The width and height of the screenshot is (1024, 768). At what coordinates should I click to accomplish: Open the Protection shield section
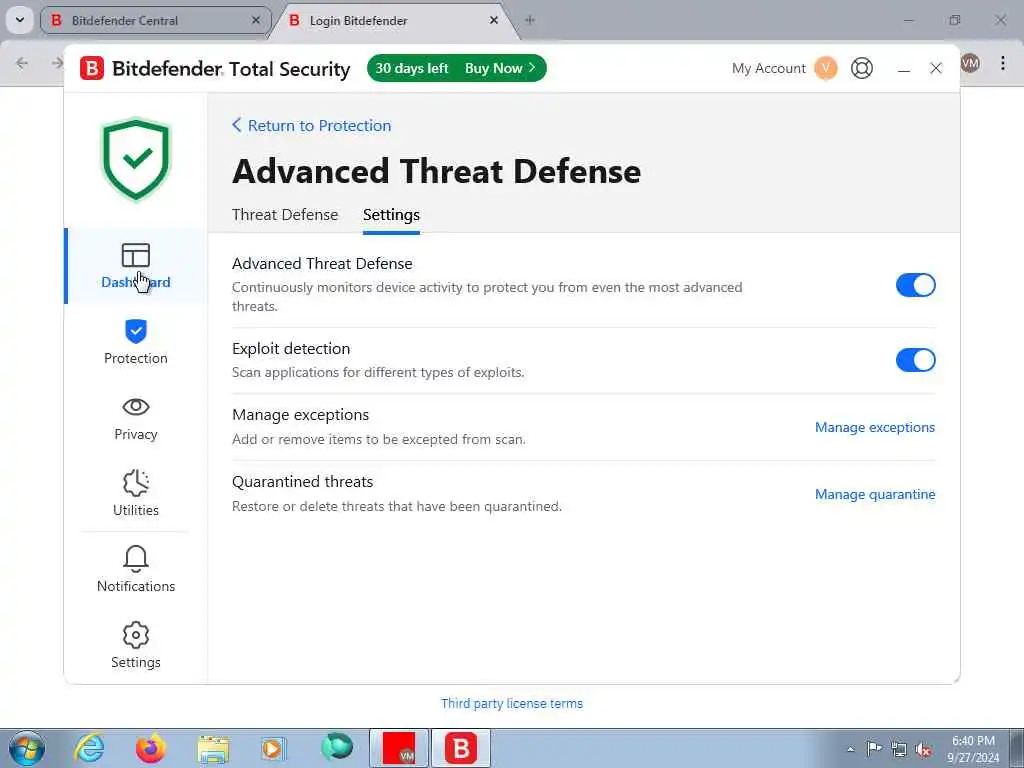pos(136,342)
